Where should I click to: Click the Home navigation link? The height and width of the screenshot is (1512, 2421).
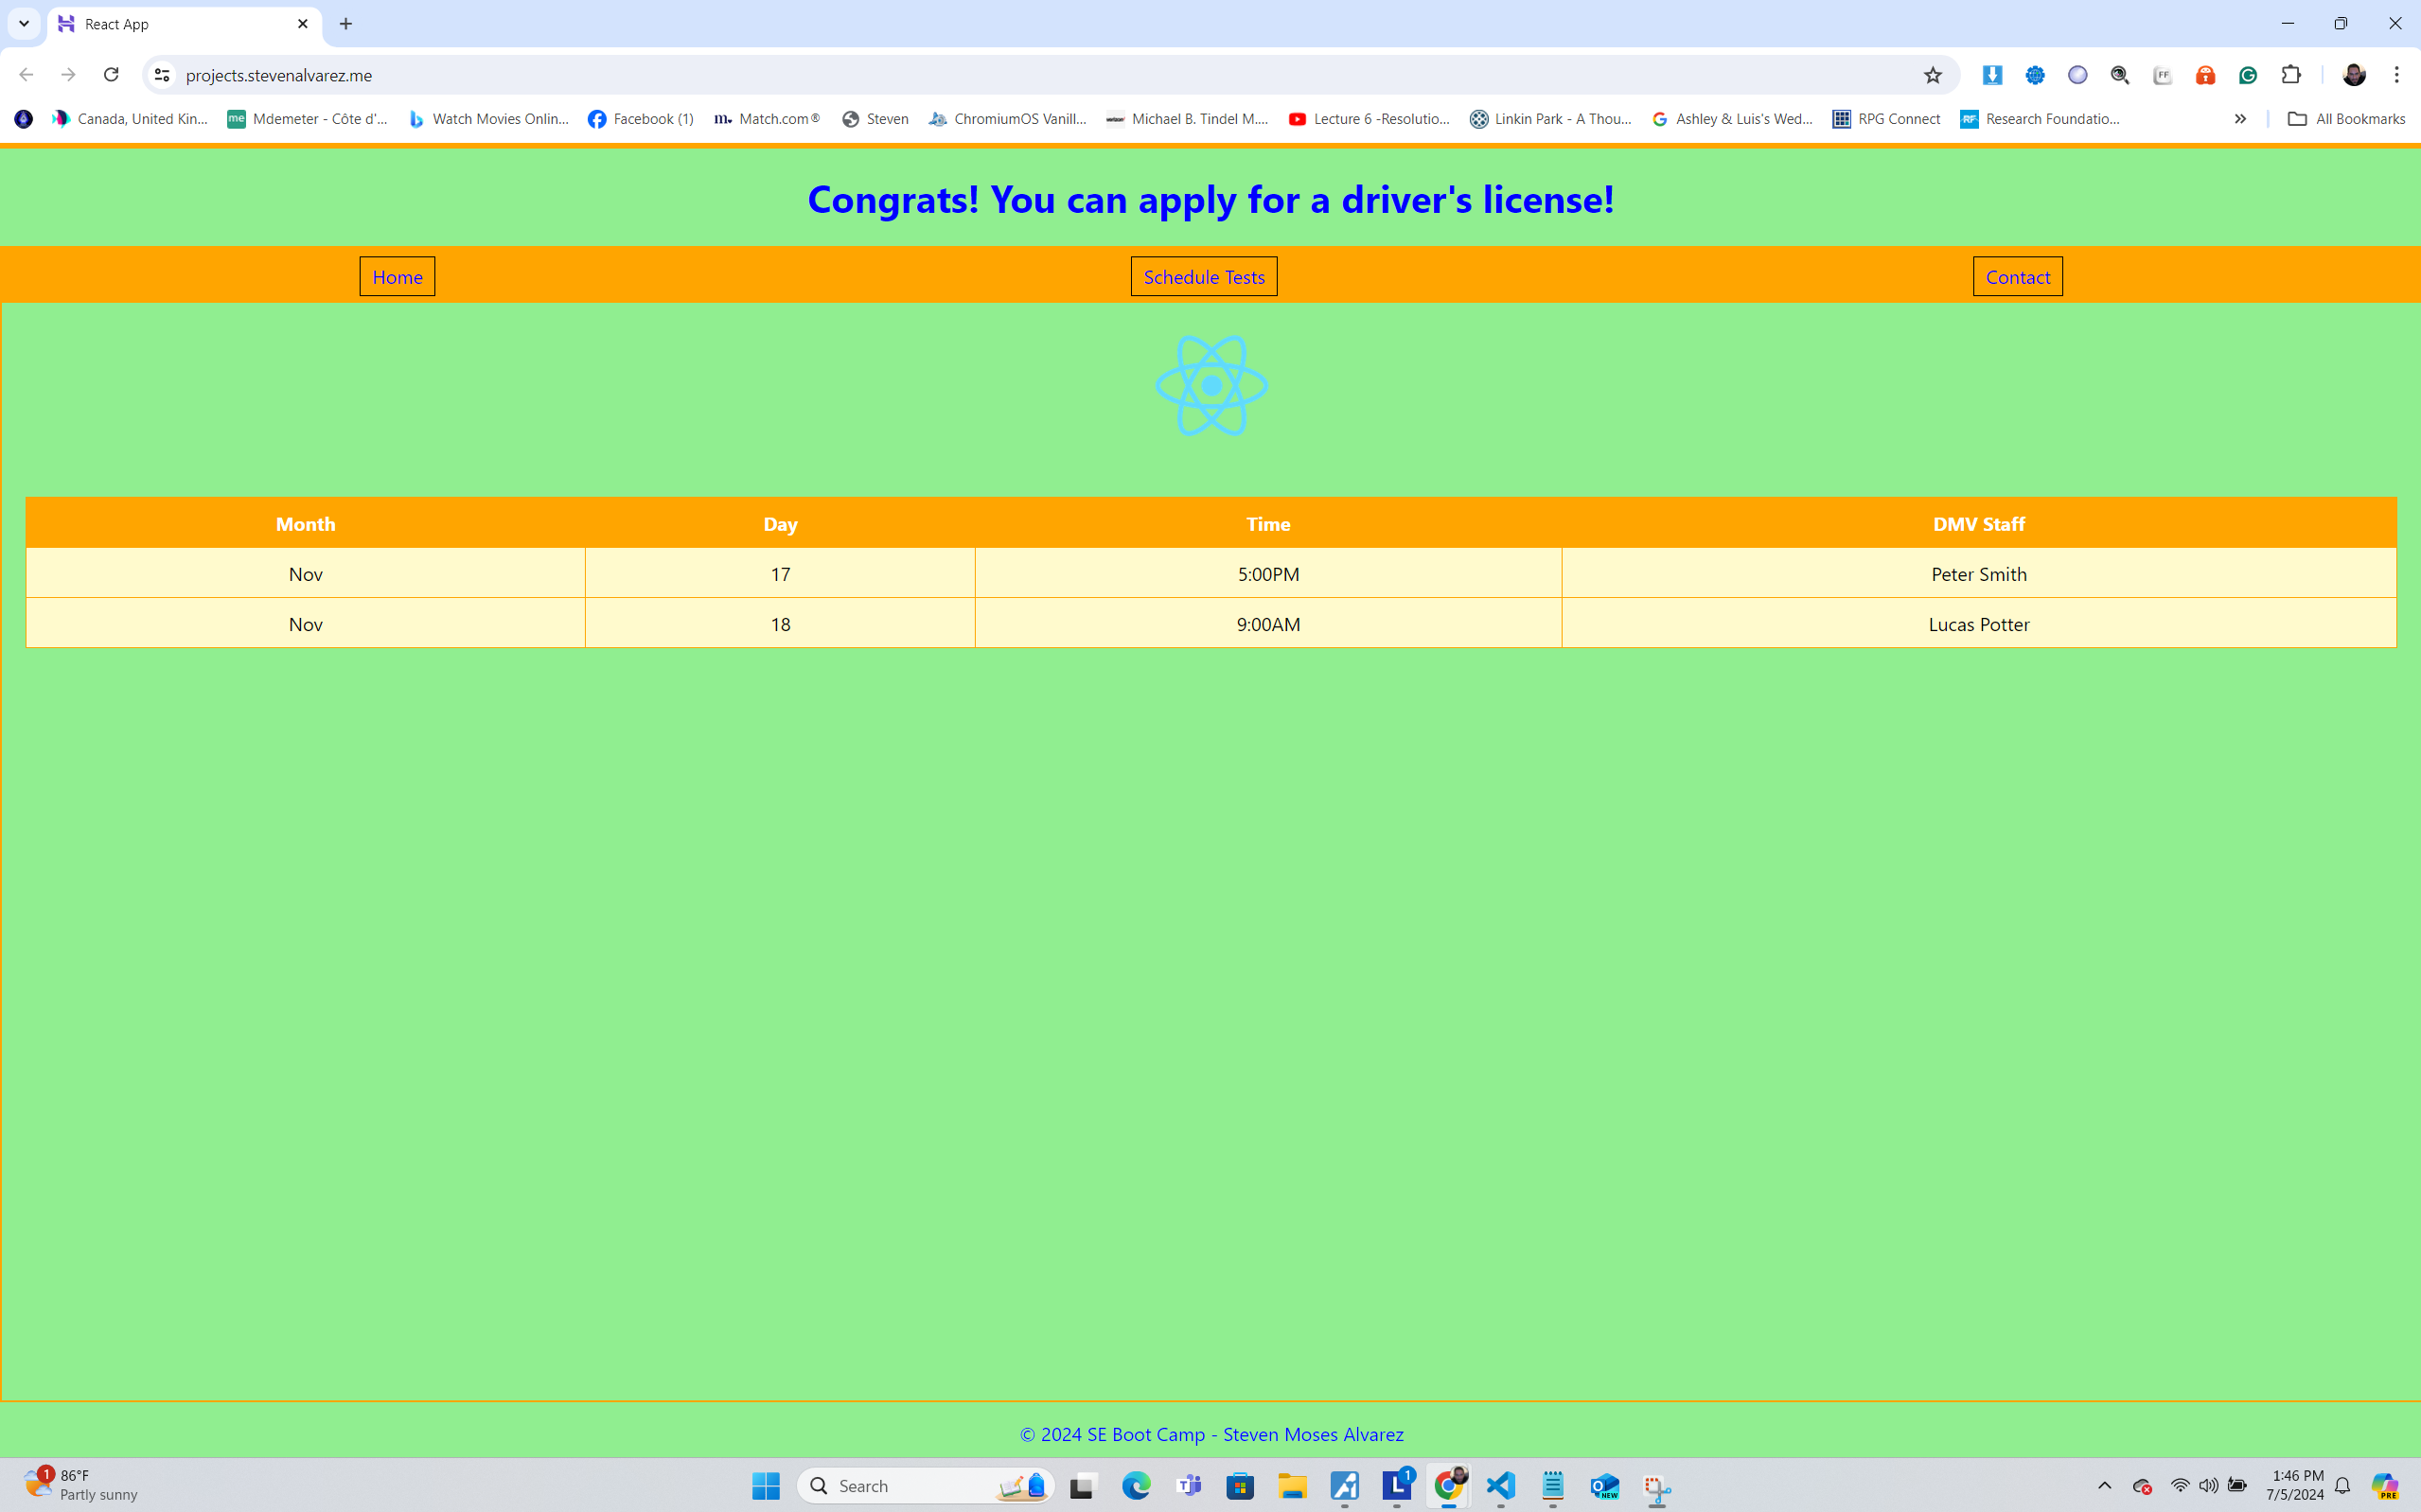[397, 277]
